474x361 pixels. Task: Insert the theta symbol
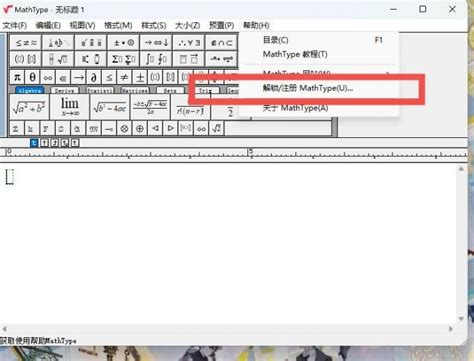click(32, 77)
